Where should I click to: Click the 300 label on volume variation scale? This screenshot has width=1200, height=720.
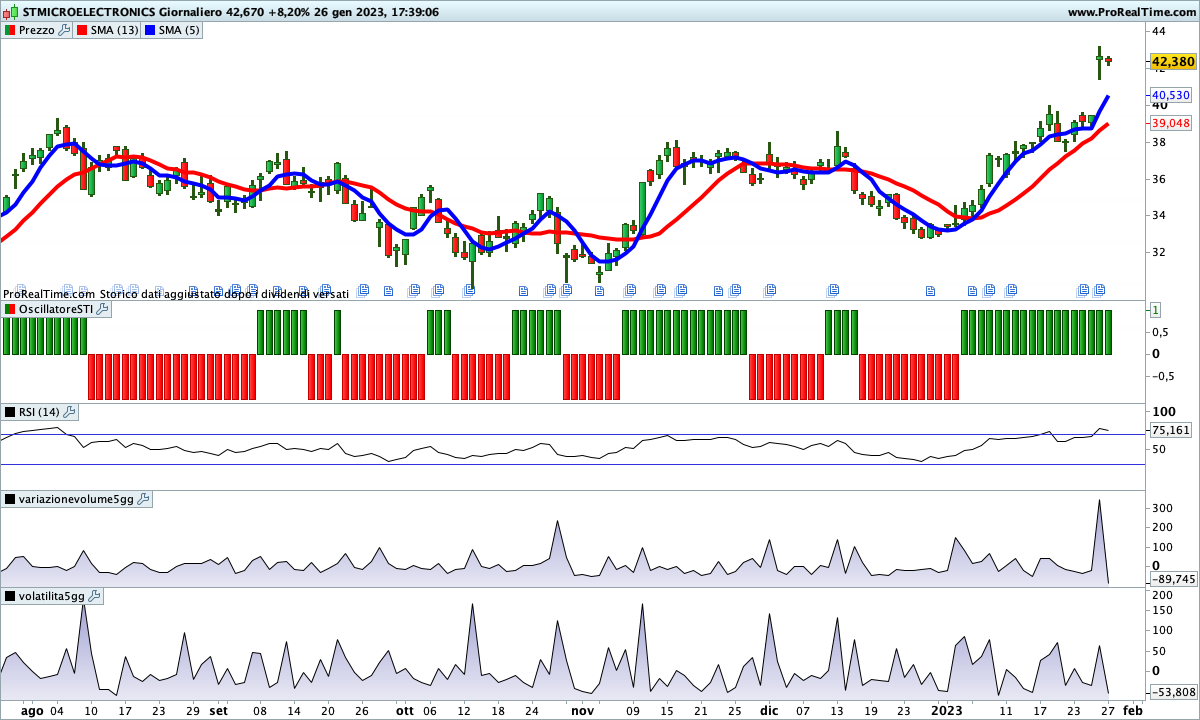1161,508
